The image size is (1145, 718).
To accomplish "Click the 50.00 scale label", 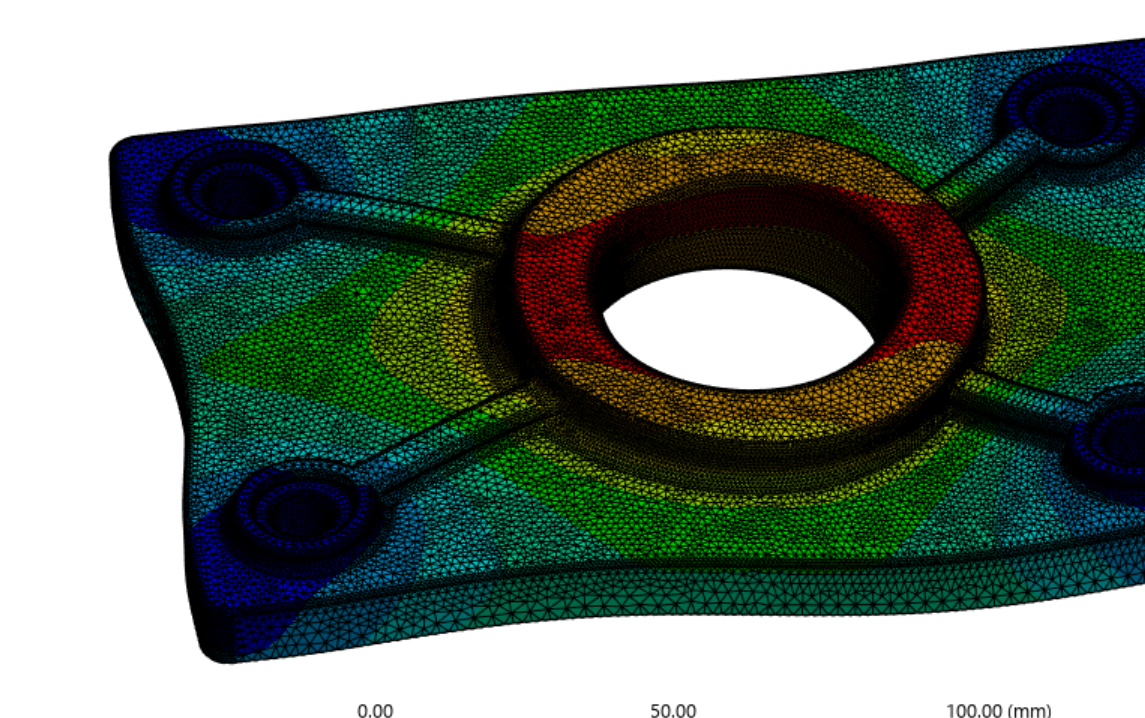I will (673, 710).
